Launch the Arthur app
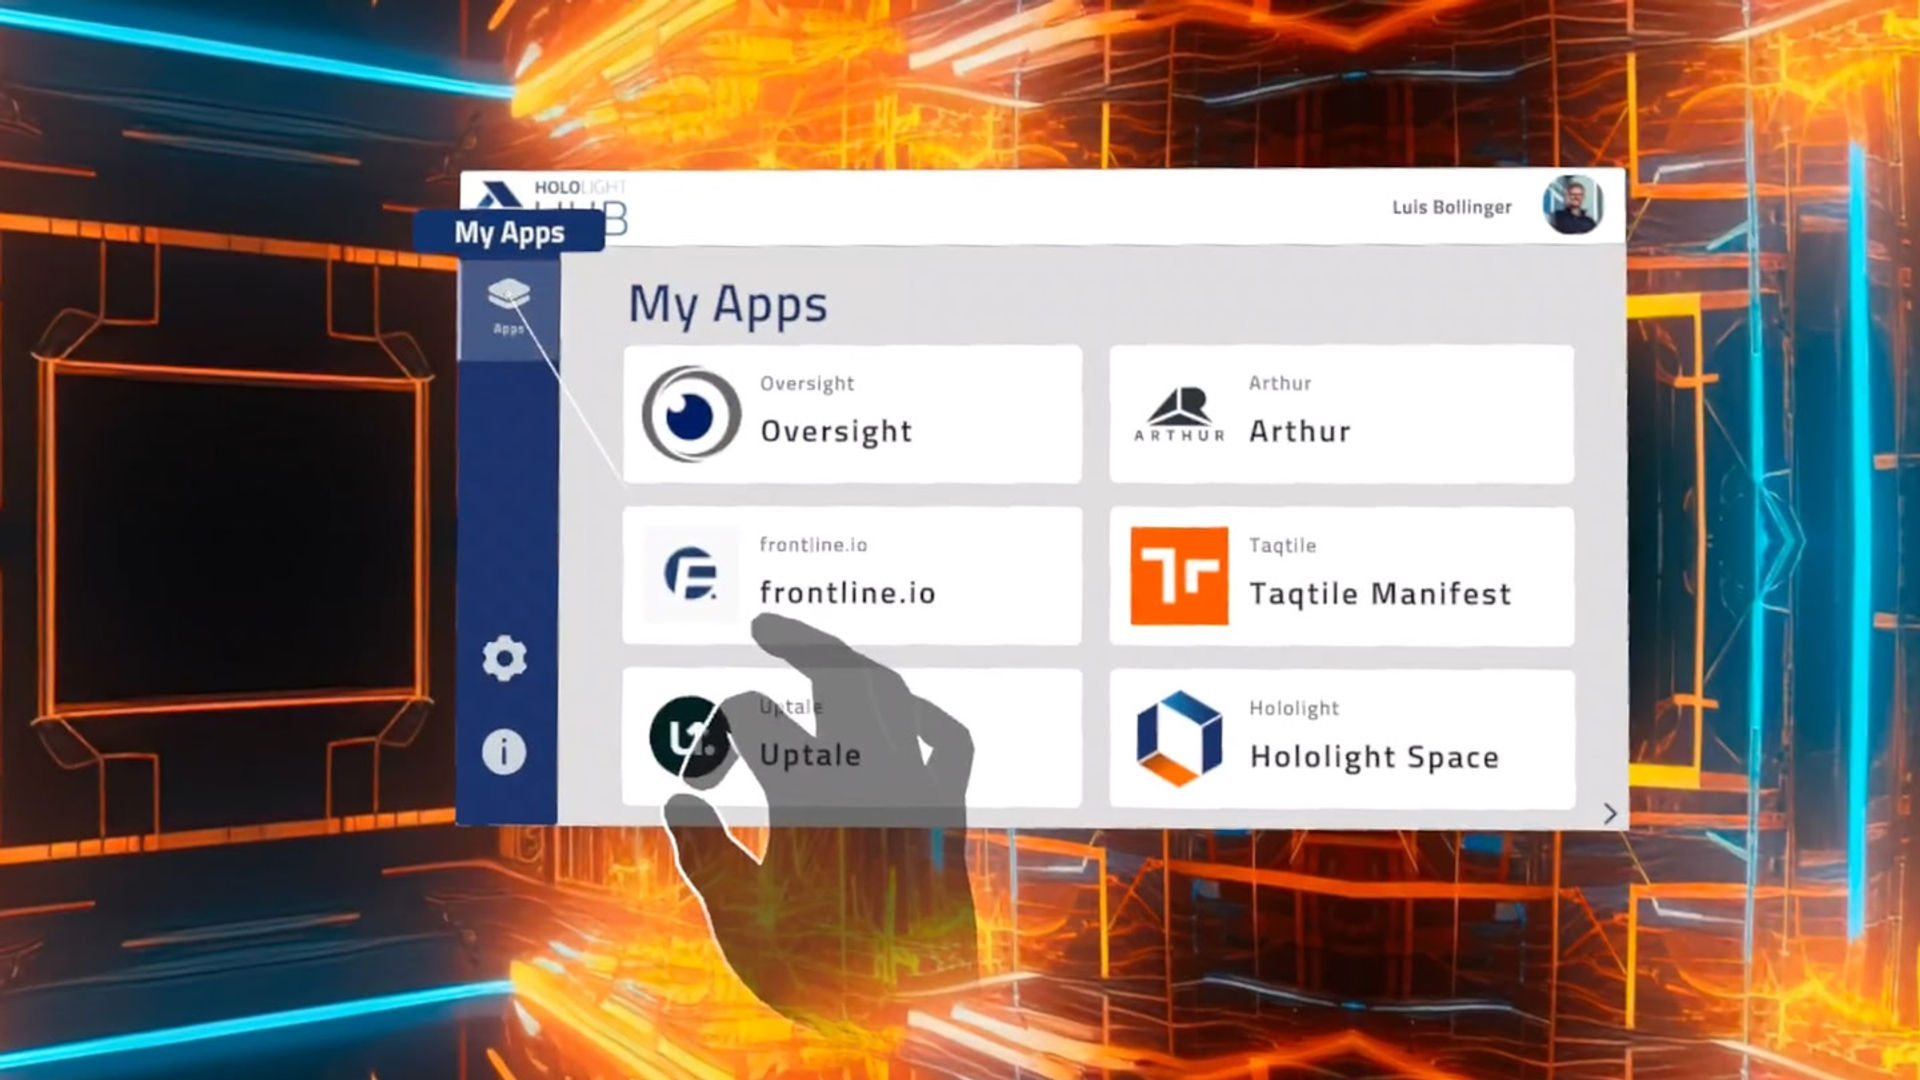This screenshot has width=1920, height=1080. point(1342,414)
